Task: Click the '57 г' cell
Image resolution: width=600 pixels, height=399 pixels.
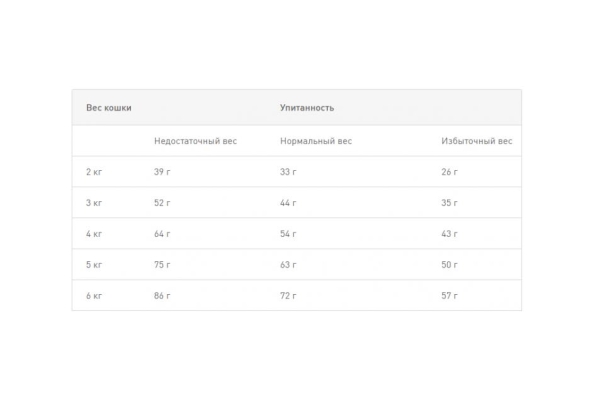Action: [x=449, y=296]
